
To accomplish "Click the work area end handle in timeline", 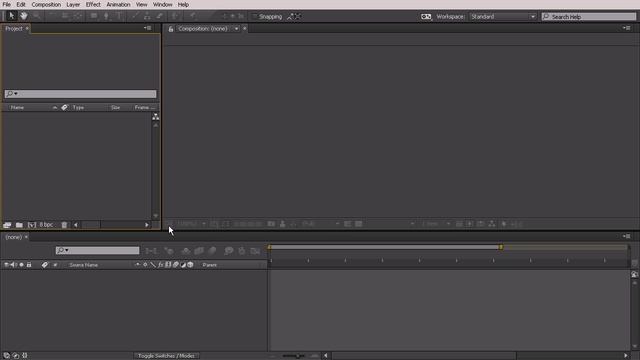I will click(x=501, y=247).
